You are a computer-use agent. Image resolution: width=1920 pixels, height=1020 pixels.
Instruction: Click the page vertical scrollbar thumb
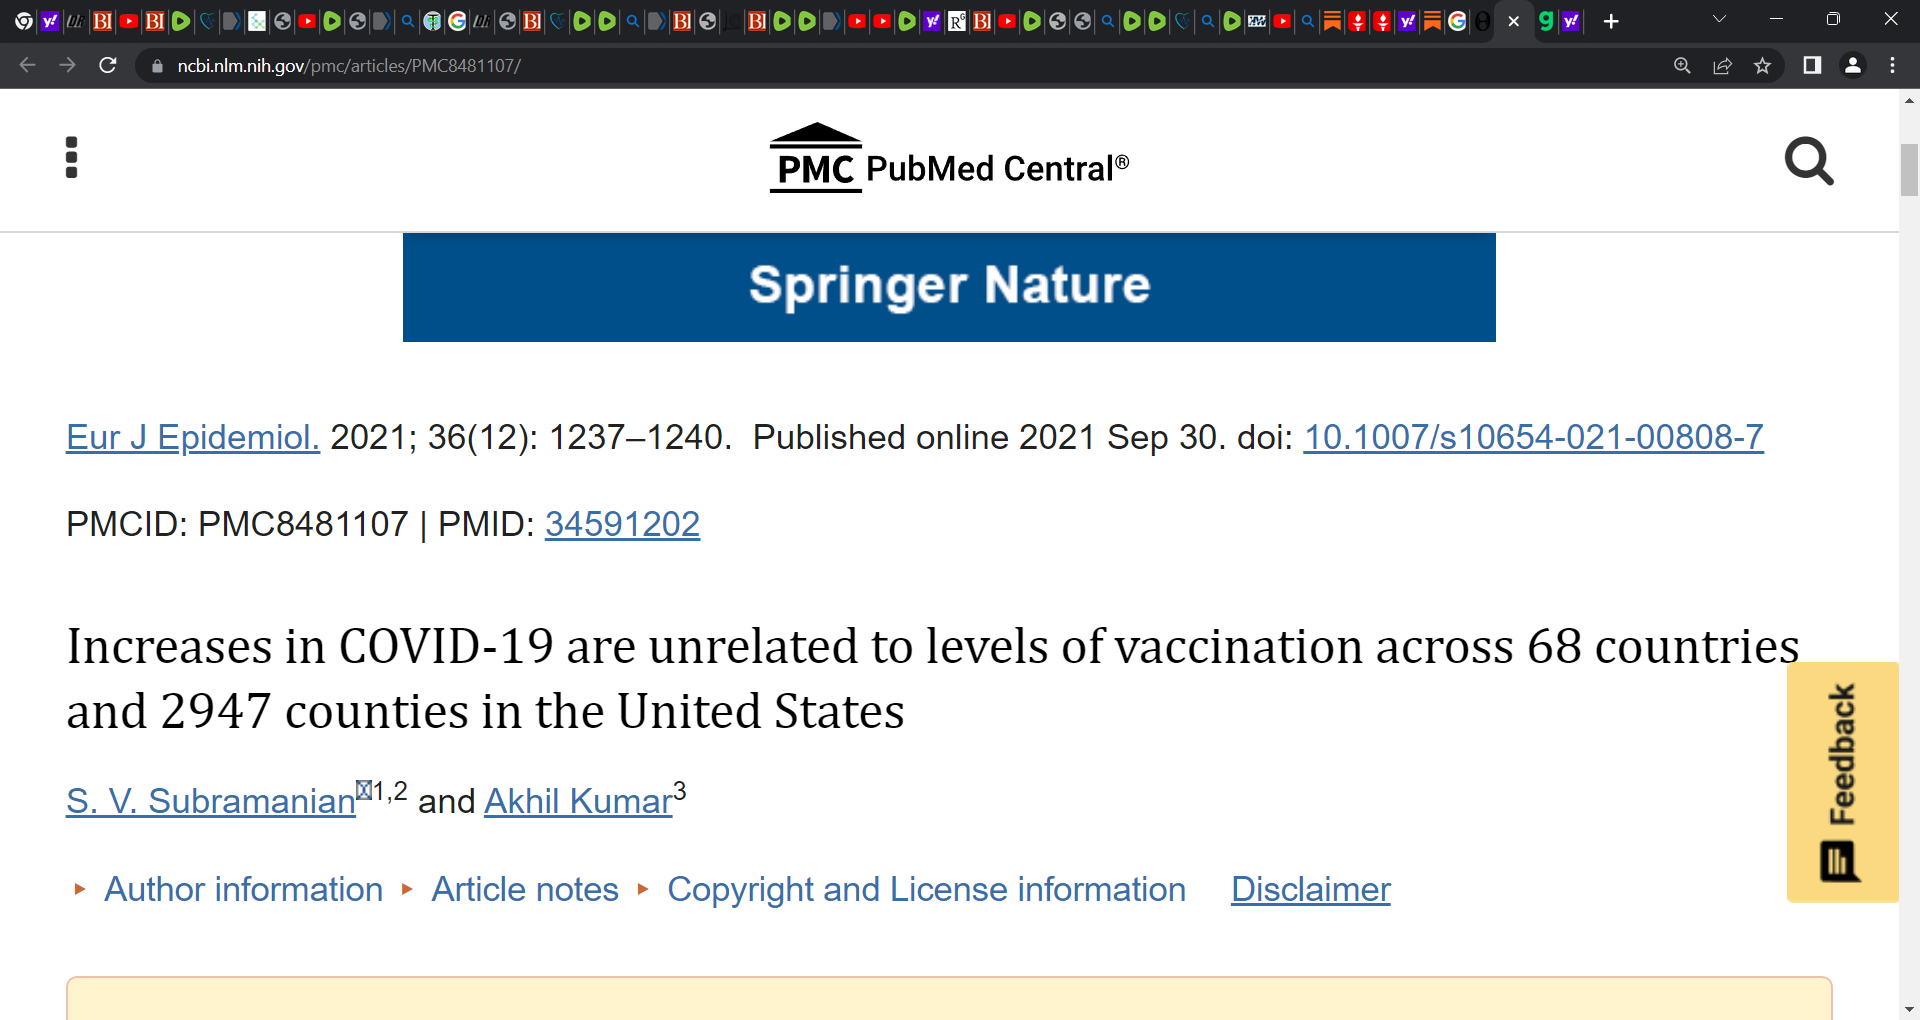[1909, 170]
